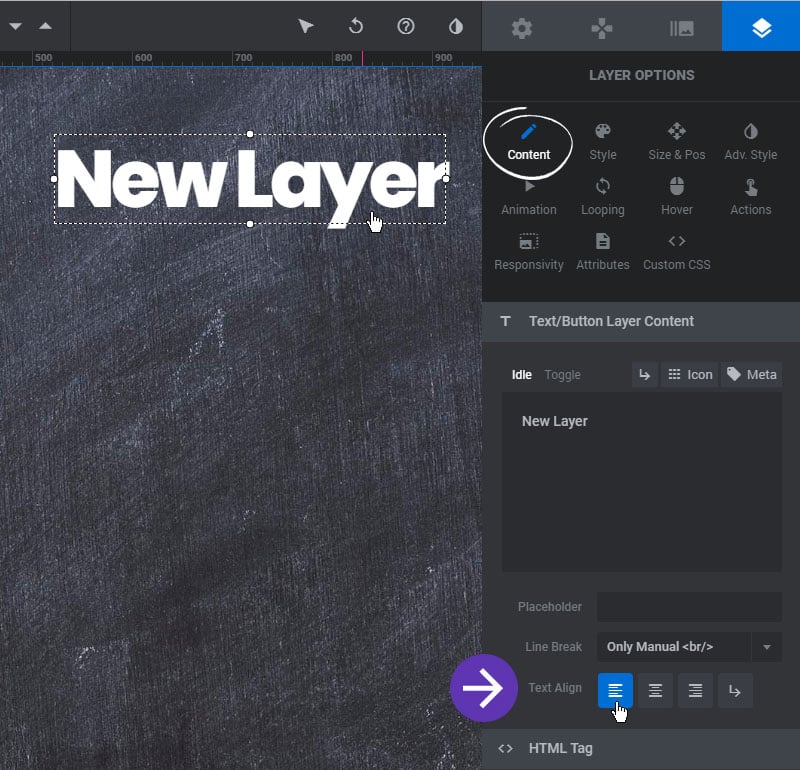
Task: Open the Hover options
Action: point(677,198)
